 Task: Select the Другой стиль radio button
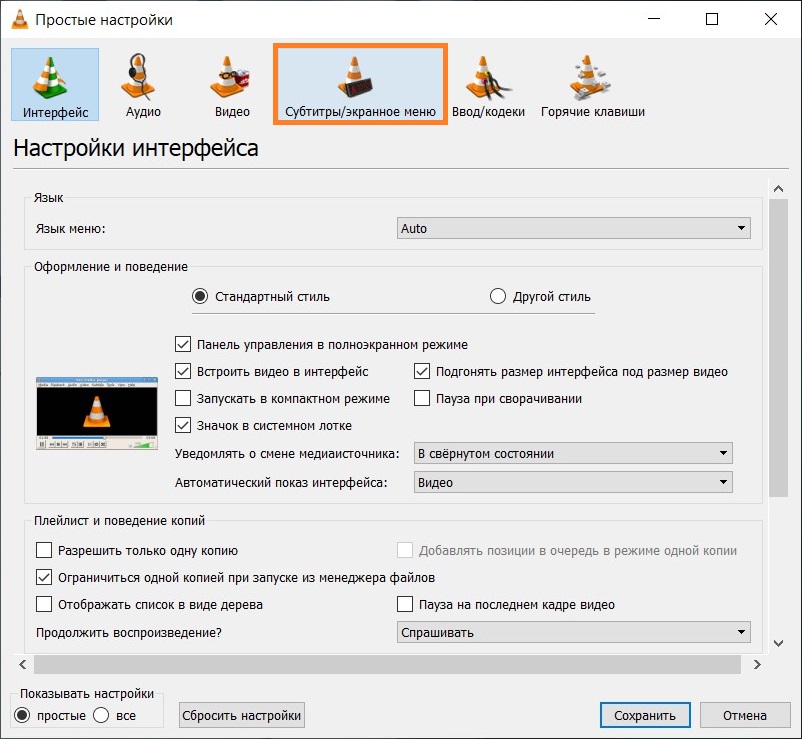pyautogui.click(x=498, y=297)
